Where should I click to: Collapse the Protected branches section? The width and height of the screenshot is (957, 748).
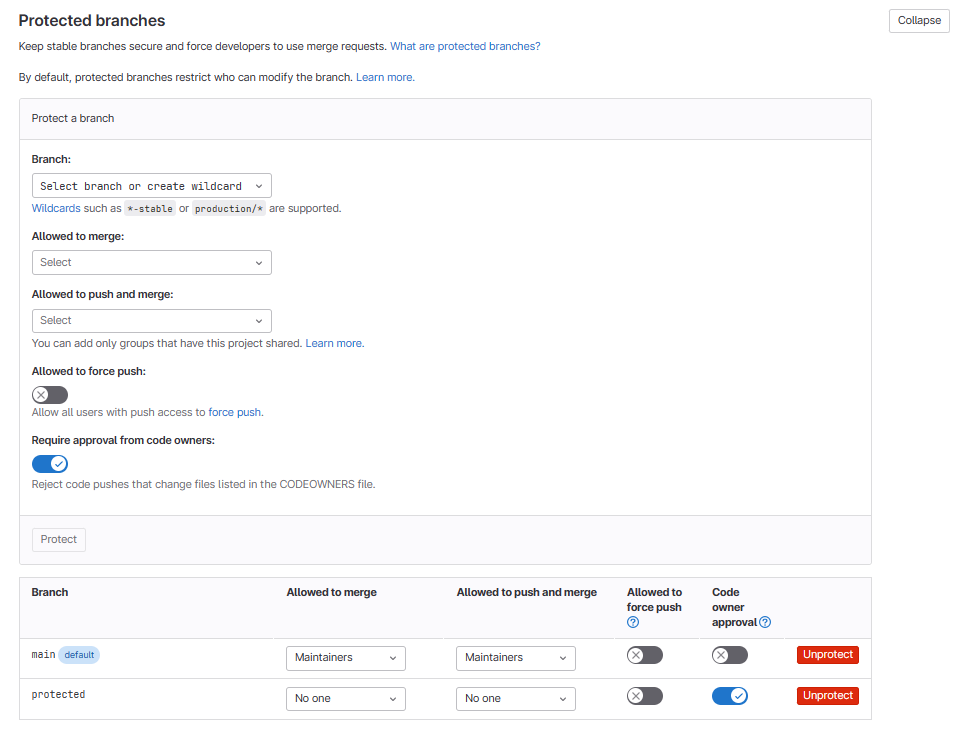coord(918,21)
